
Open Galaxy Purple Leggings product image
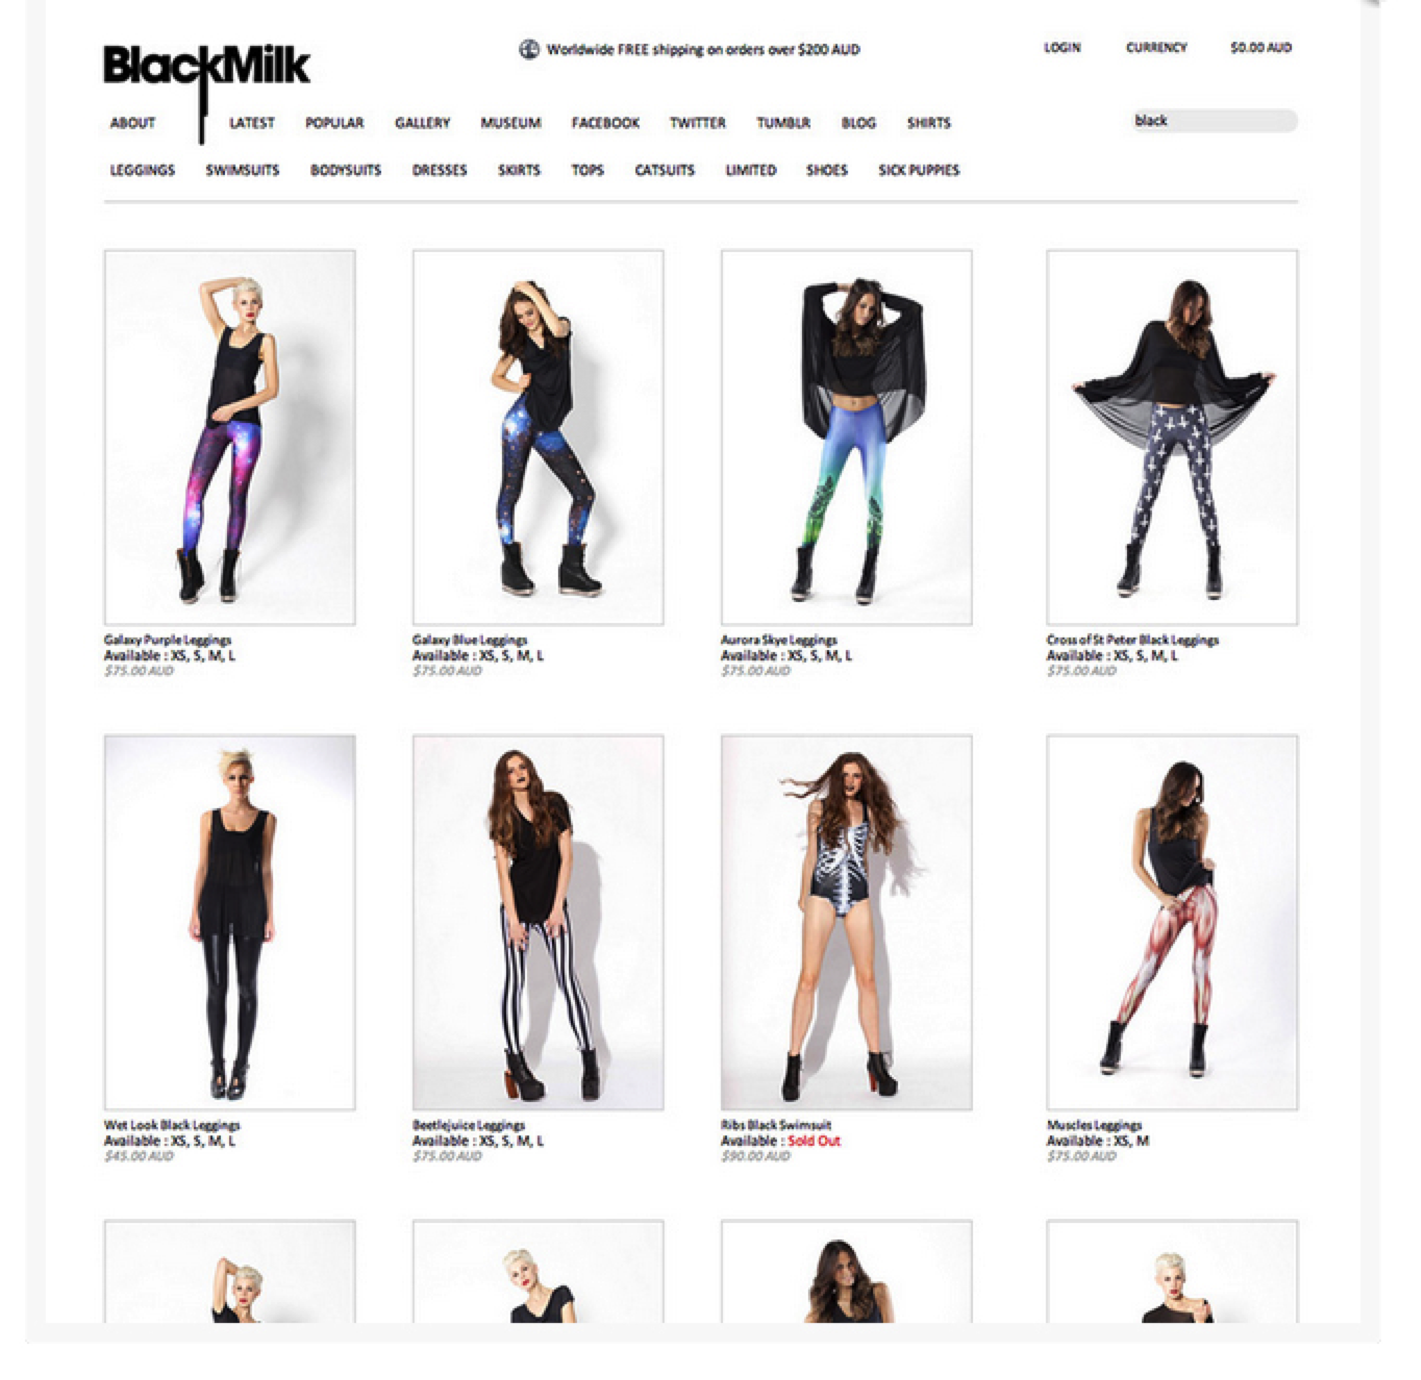[x=230, y=437]
